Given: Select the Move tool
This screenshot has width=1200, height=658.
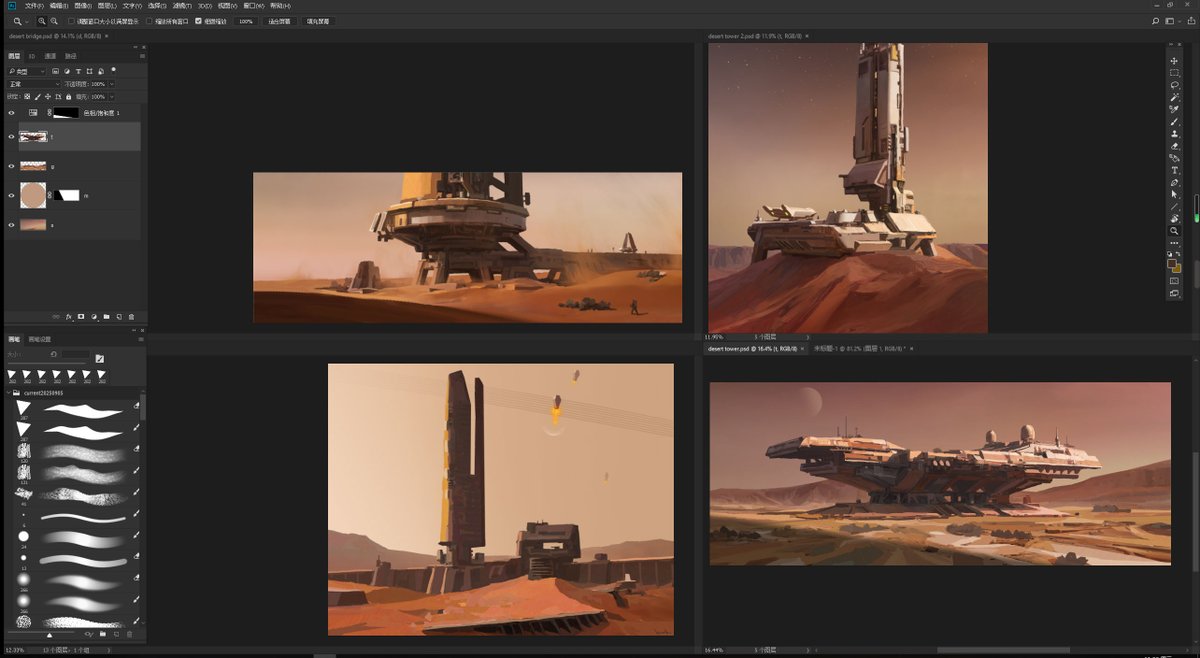Looking at the screenshot, I should [1174, 61].
